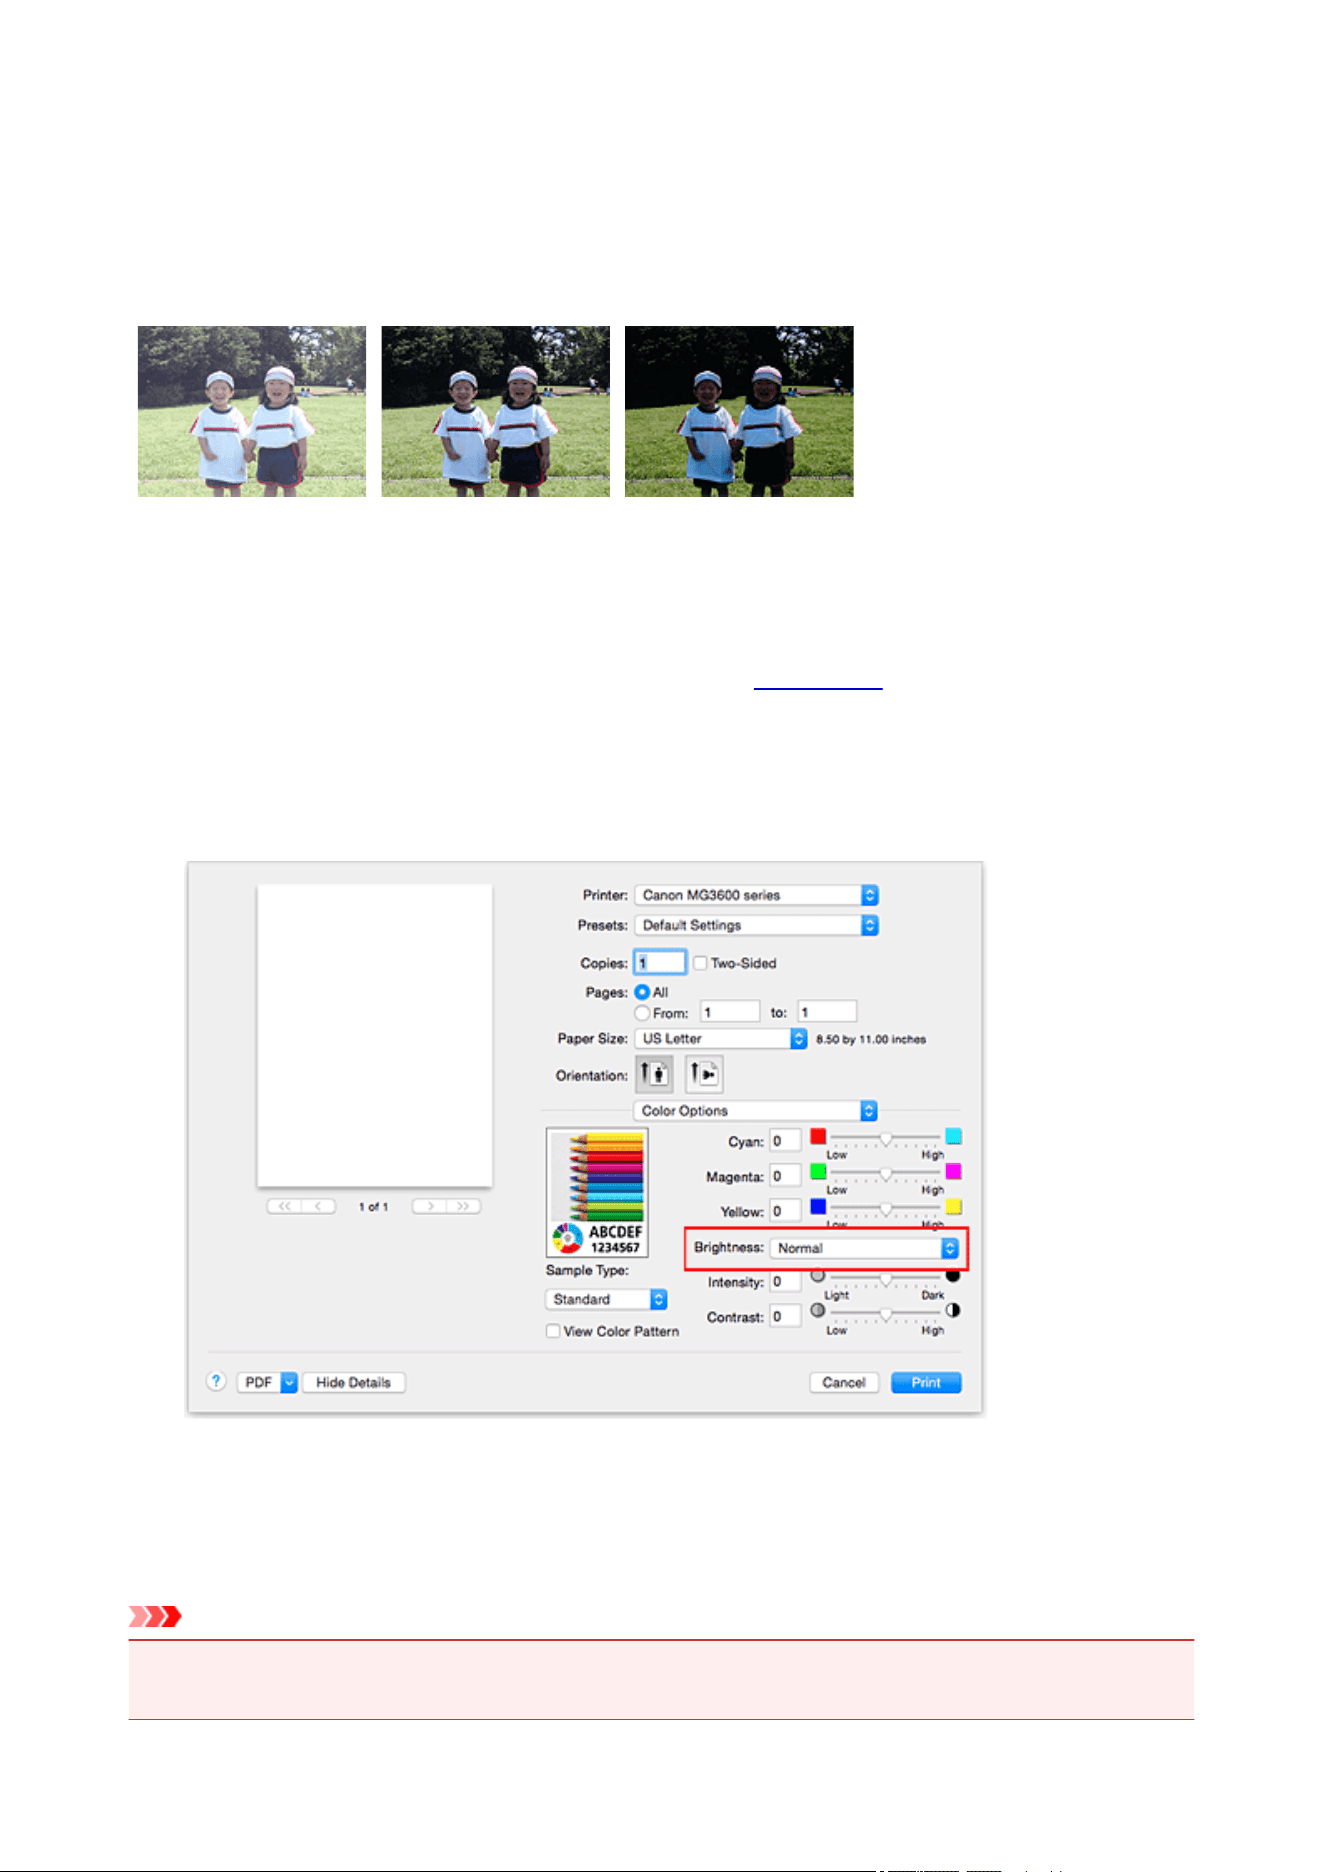Click the Contrast value field
The image size is (1324, 1872).
click(x=785, y=1316)
